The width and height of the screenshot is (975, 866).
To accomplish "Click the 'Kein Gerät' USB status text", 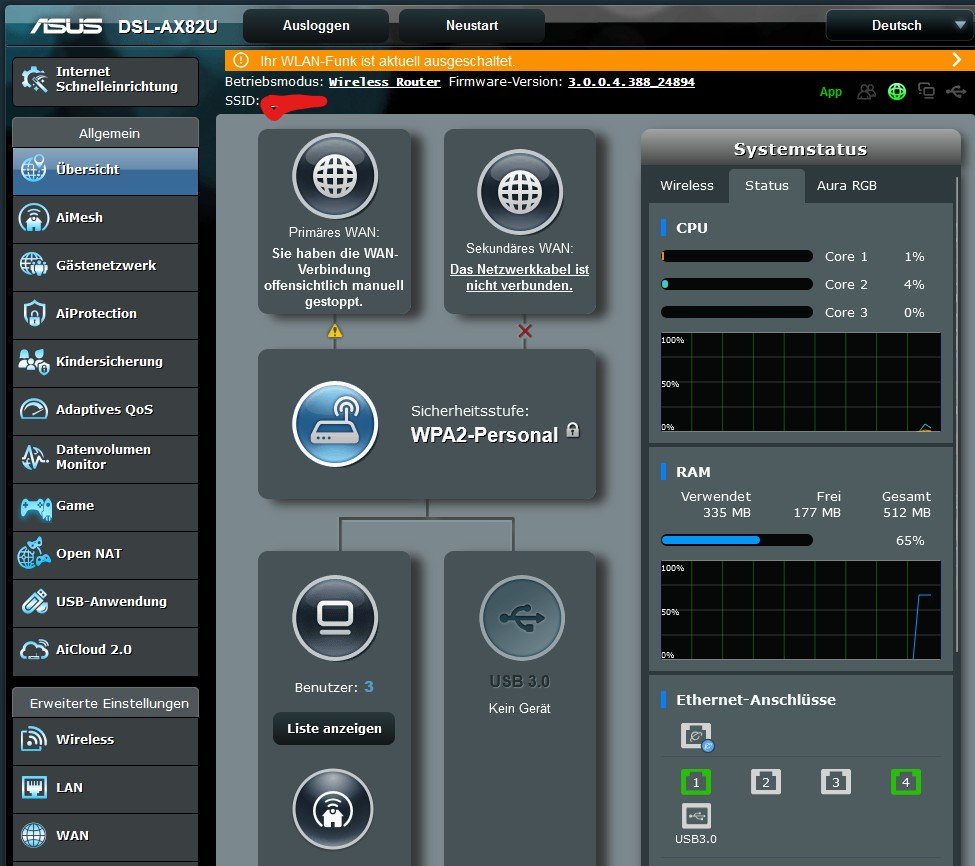I will (519, 708).
